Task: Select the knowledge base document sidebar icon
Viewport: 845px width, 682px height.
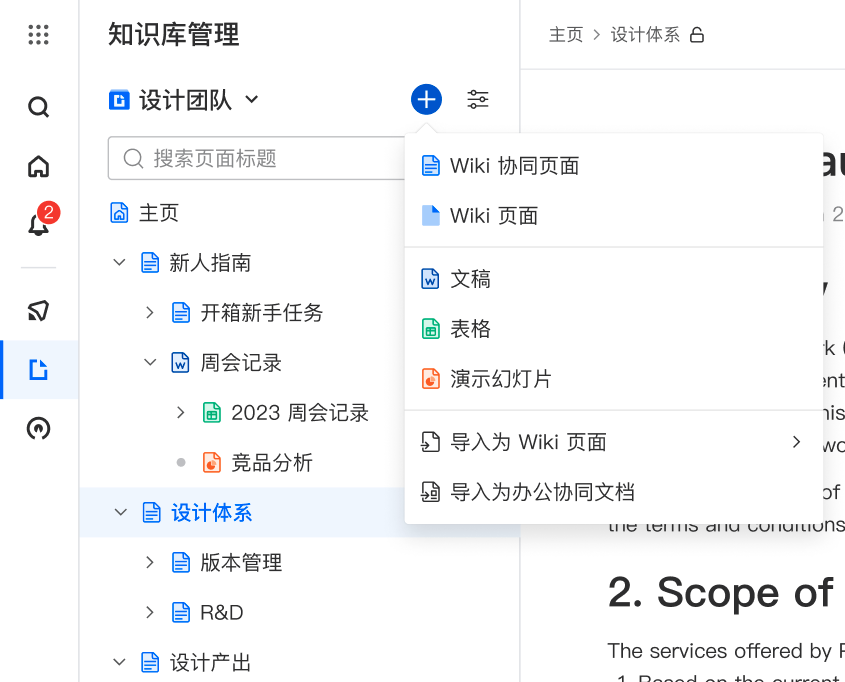Action: point(38,370)
